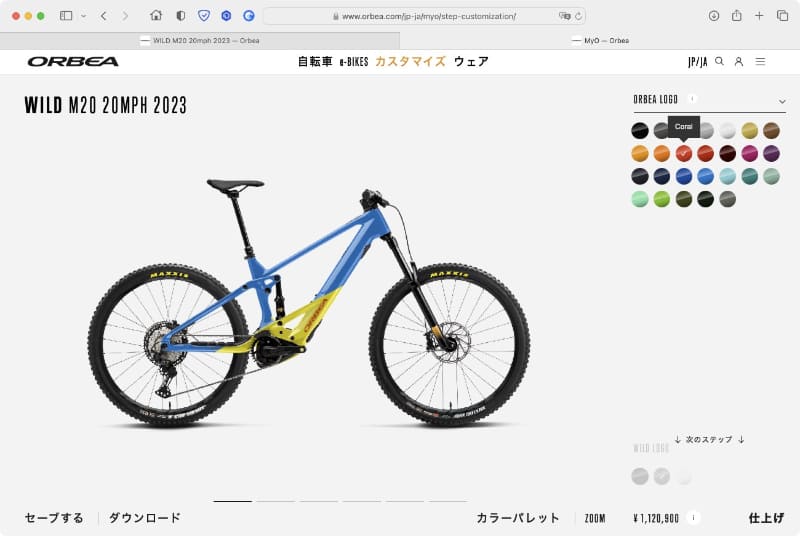
Task: Open the JP/JA language selector
Action: click(x=697, y=62)
